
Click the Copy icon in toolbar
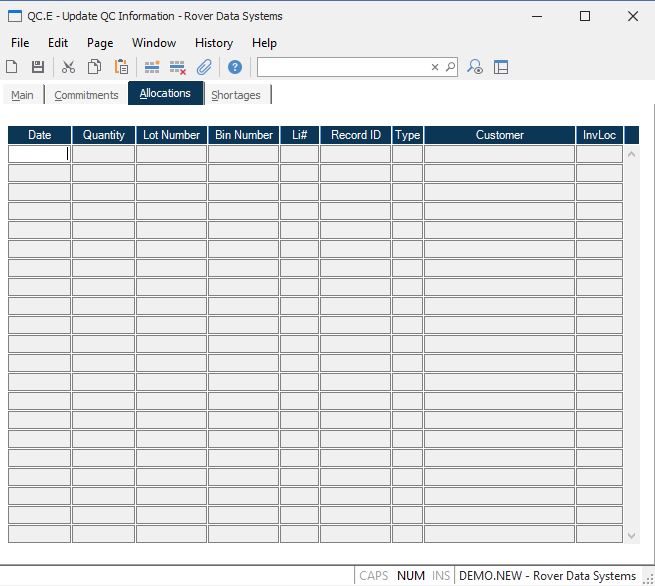[94, 67]
